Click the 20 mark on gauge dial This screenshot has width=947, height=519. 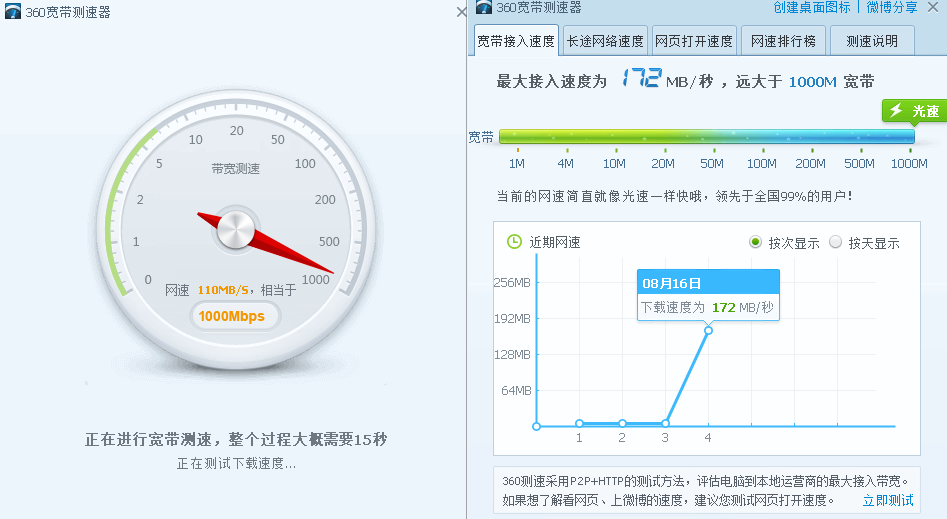[x=237, y=131]
